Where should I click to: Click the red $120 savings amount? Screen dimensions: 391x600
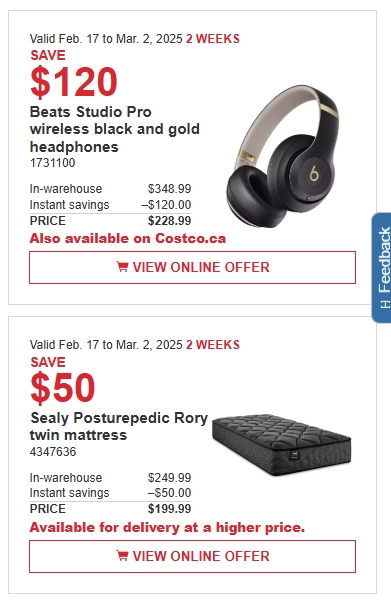click(73, 82)
